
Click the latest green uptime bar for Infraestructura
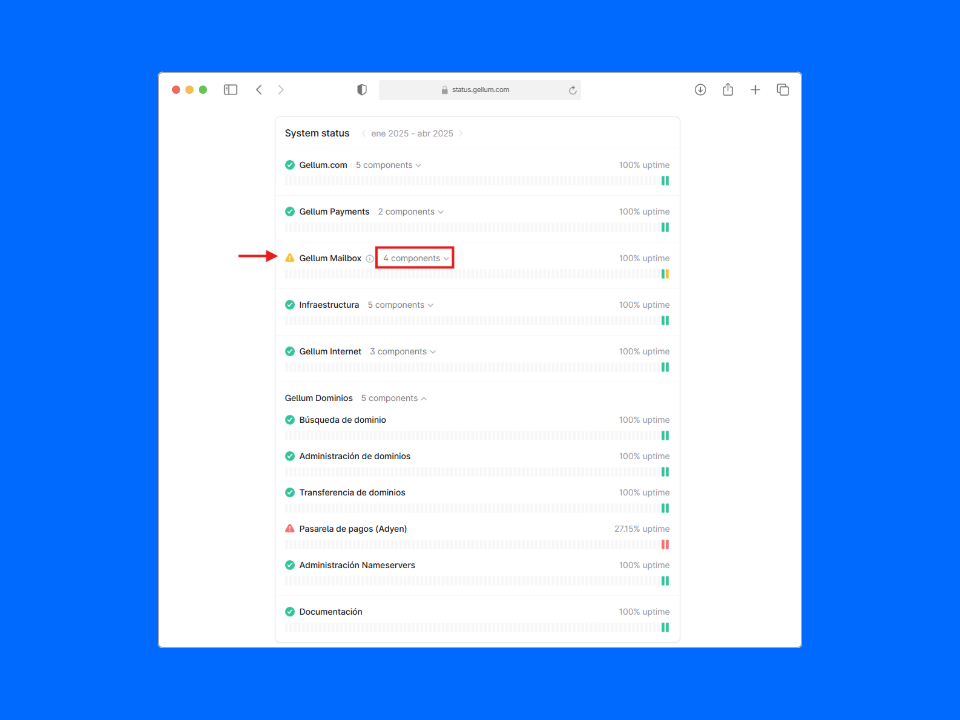click(x=667, y=320)
